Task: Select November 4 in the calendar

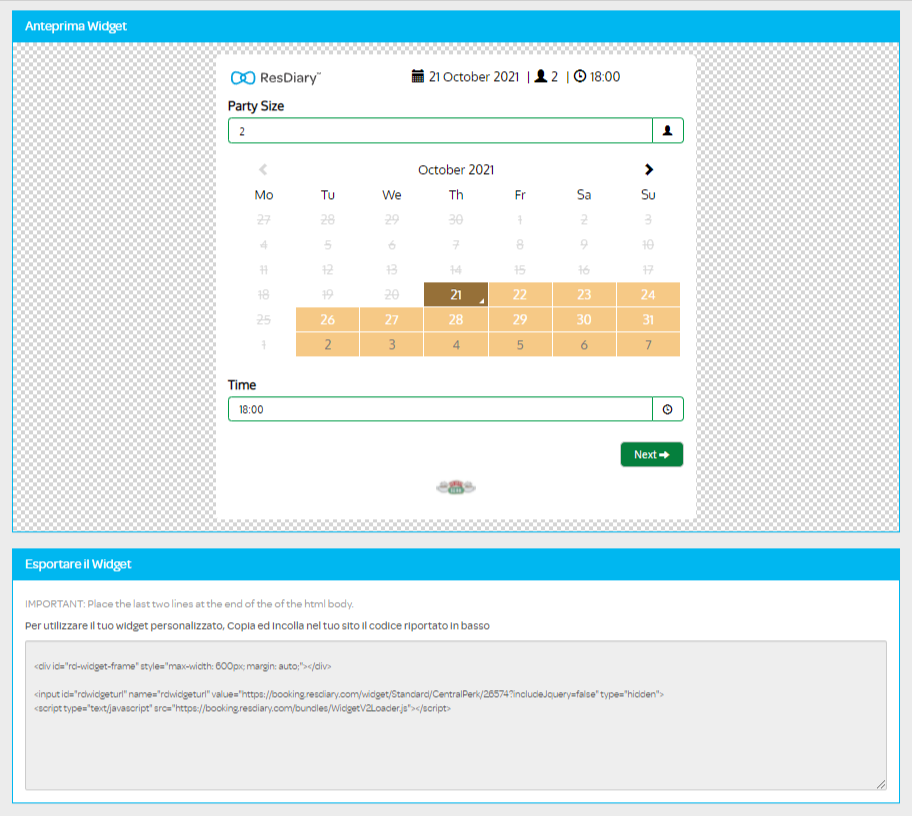Action: tap(456, 344)
